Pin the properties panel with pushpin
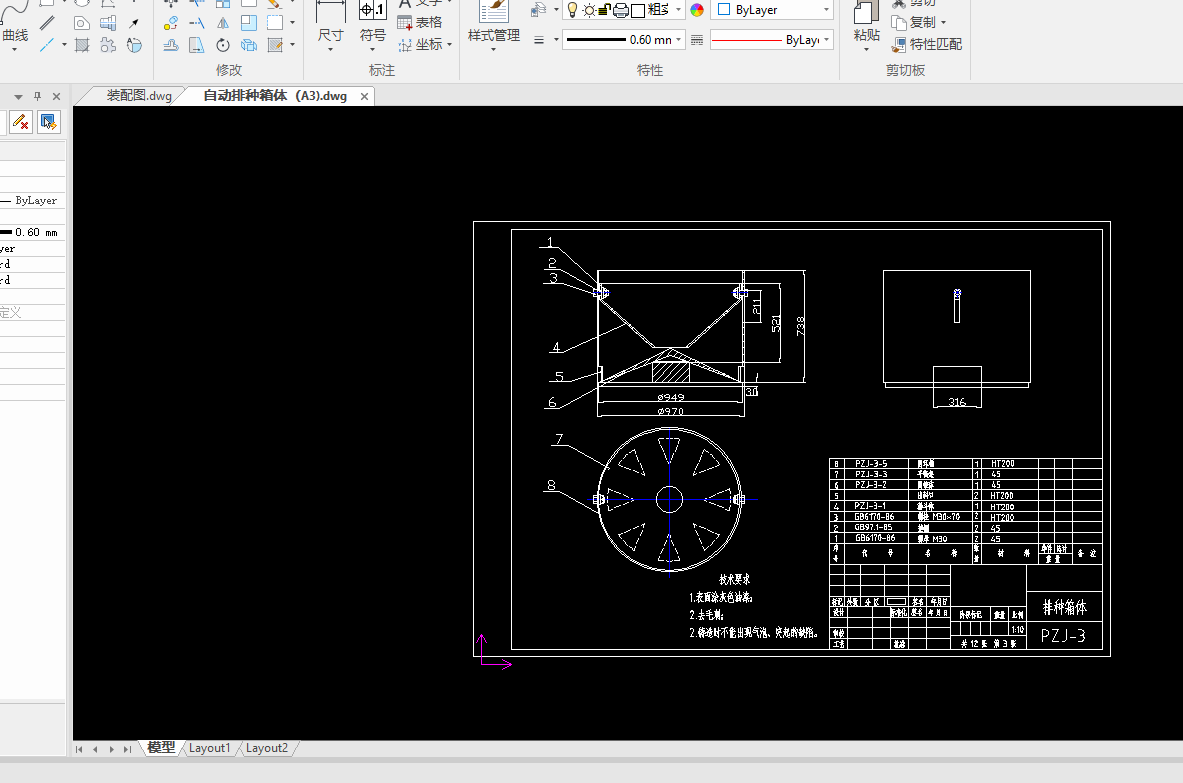Image resolution: width=1183 pixels, height=783 pixels. [x=37, y=96]
